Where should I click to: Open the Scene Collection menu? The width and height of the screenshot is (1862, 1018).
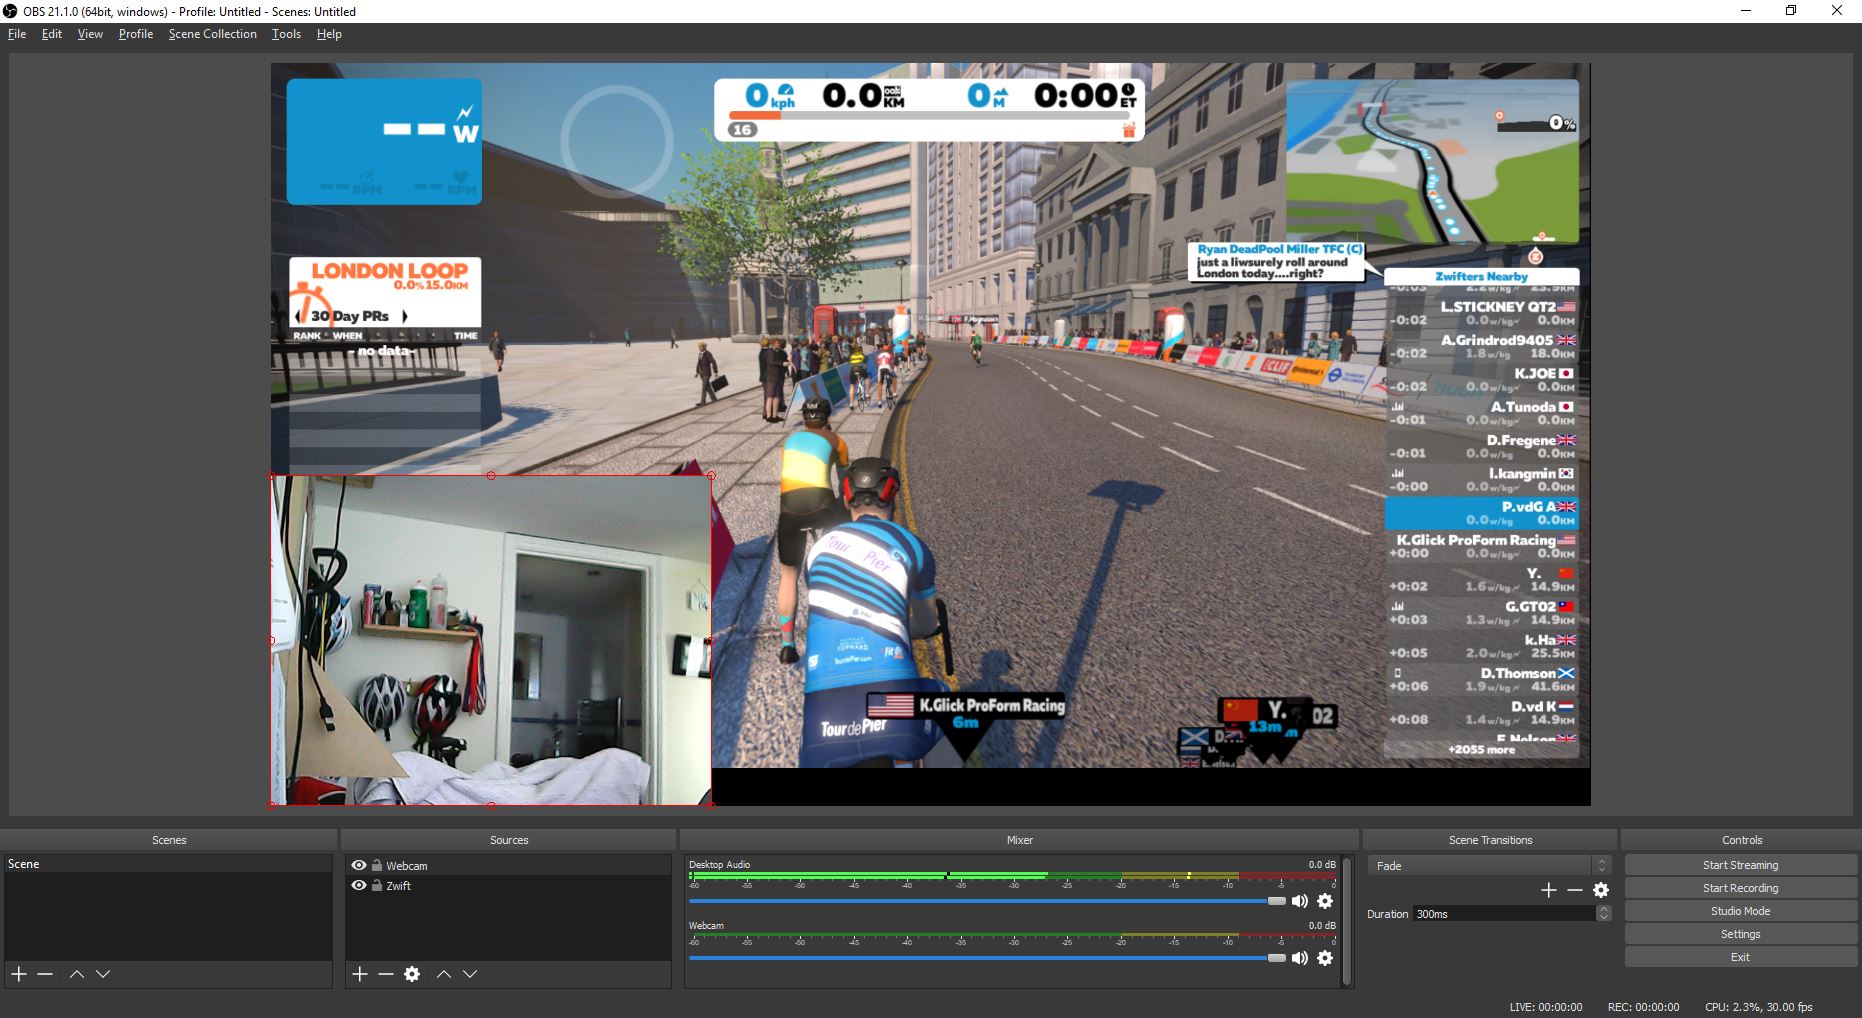(x=213, y=34)
